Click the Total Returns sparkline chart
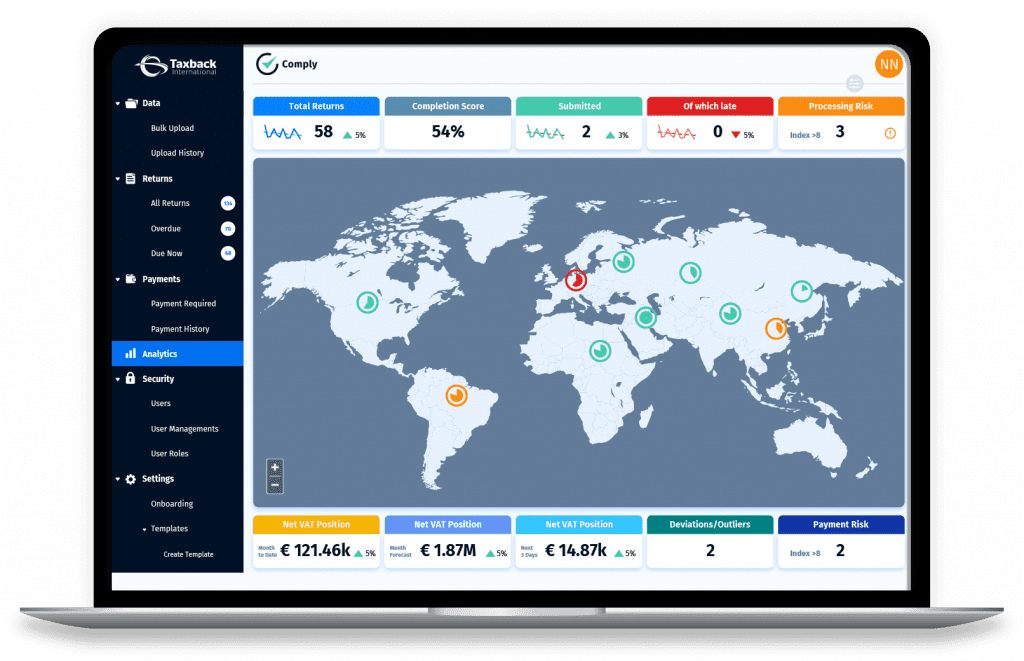This screenshot has height=661, width=1024. tap(282, 133)
